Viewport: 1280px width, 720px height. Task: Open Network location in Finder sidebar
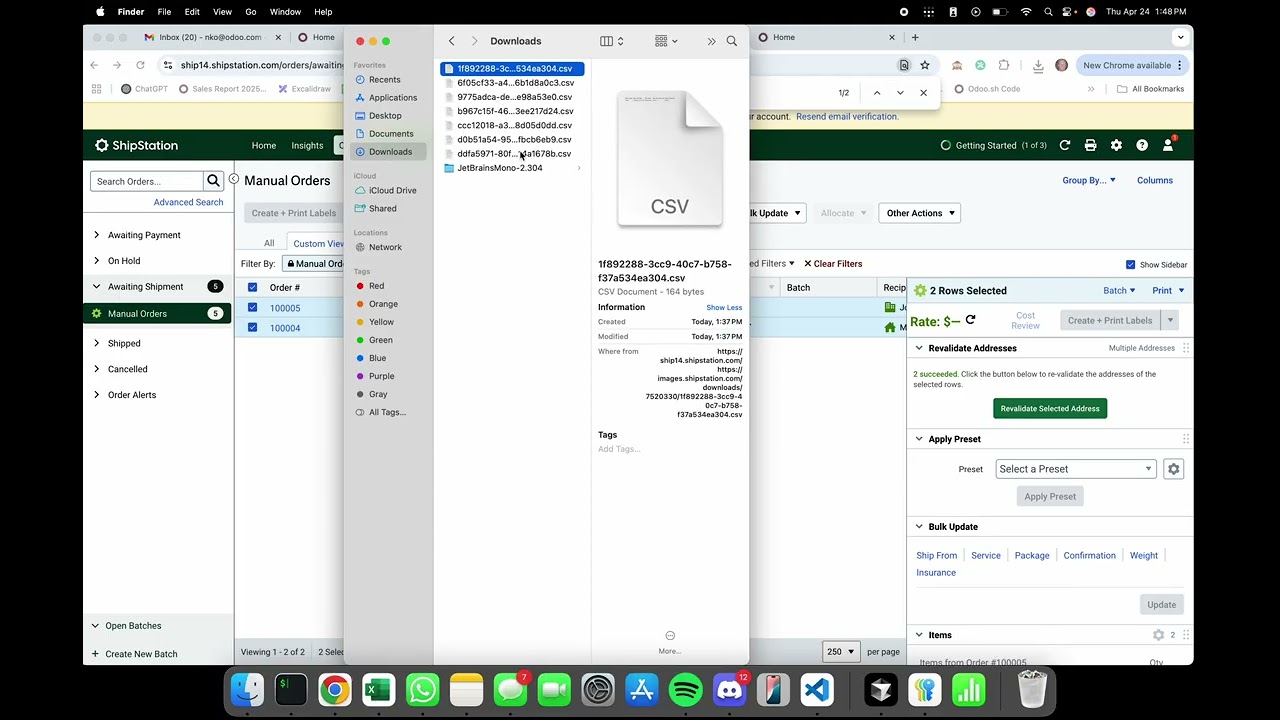coord(386,247)
